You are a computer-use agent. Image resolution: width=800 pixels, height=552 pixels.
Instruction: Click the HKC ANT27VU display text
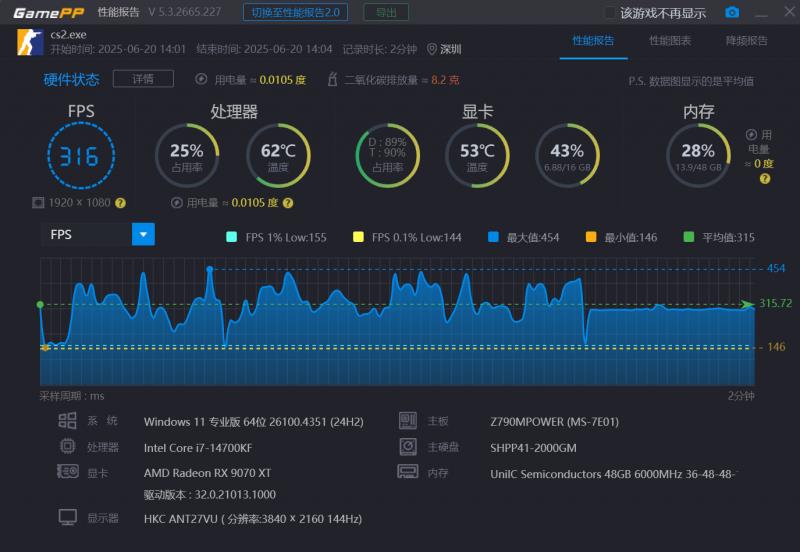point(253,519)
